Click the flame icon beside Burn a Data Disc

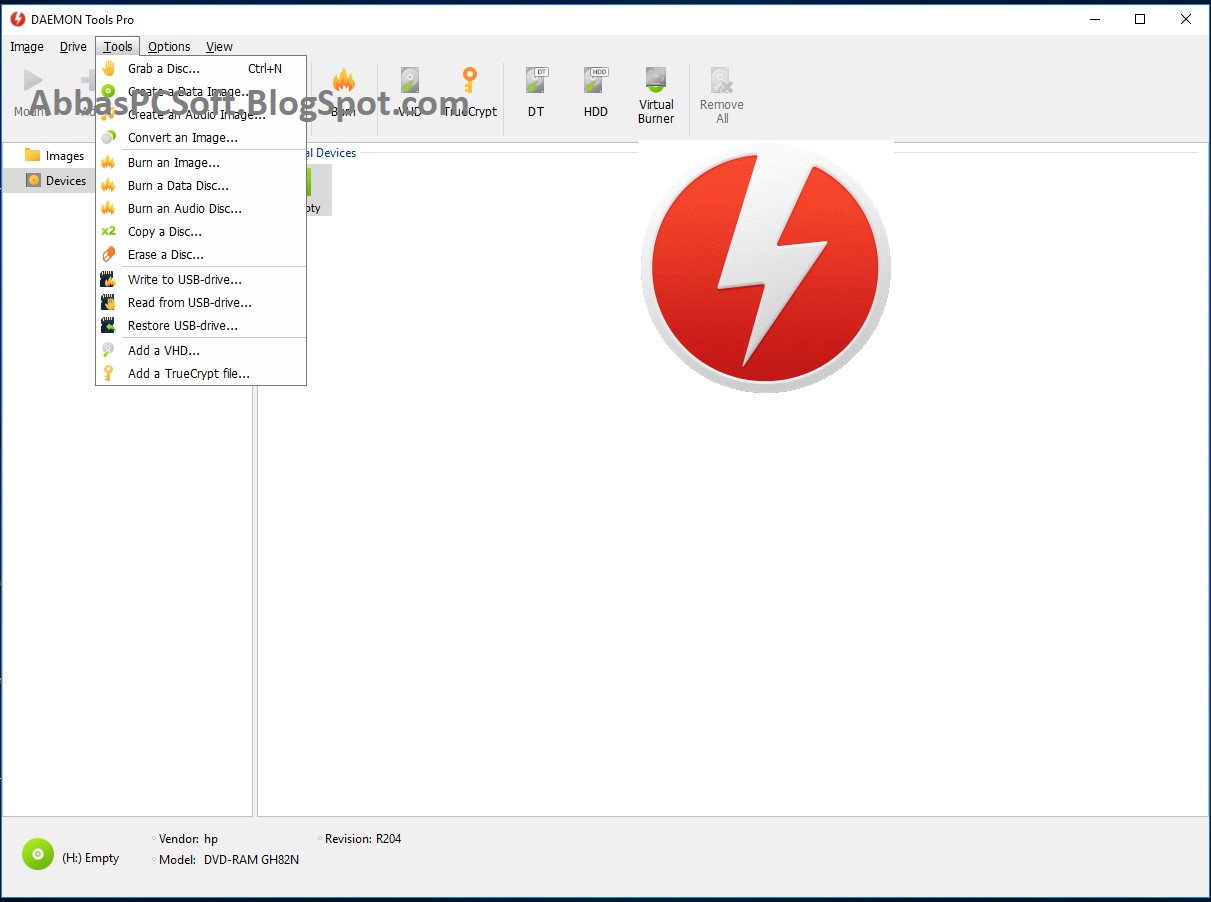coord(109,185)
